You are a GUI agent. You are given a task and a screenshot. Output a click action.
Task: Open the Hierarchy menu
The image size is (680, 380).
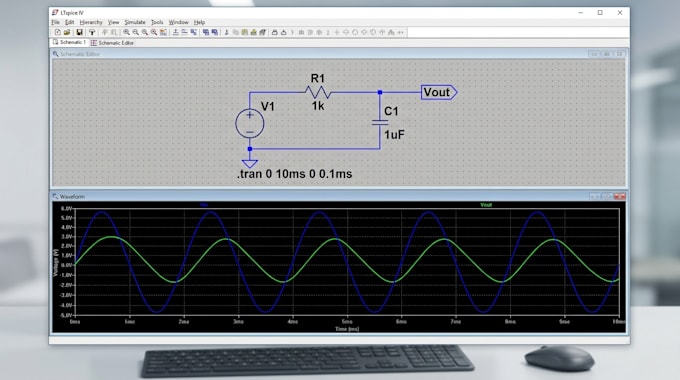[91, 22]
